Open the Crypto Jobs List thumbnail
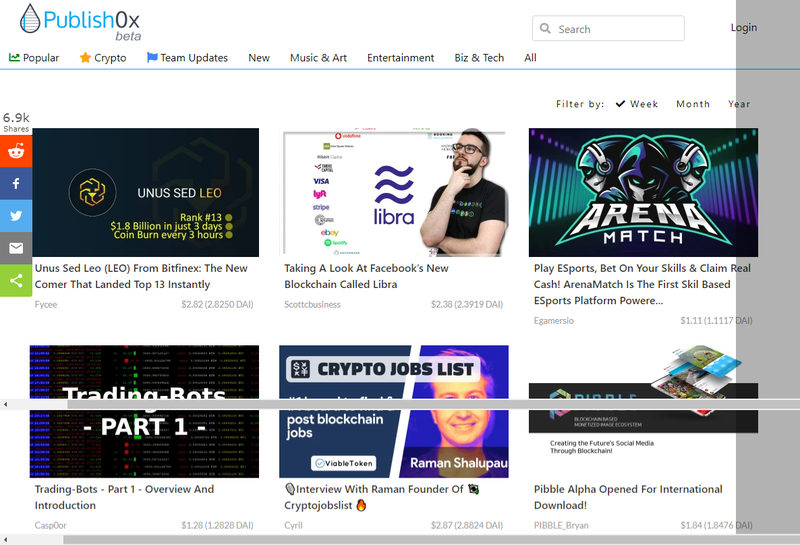 coord(394,411)
